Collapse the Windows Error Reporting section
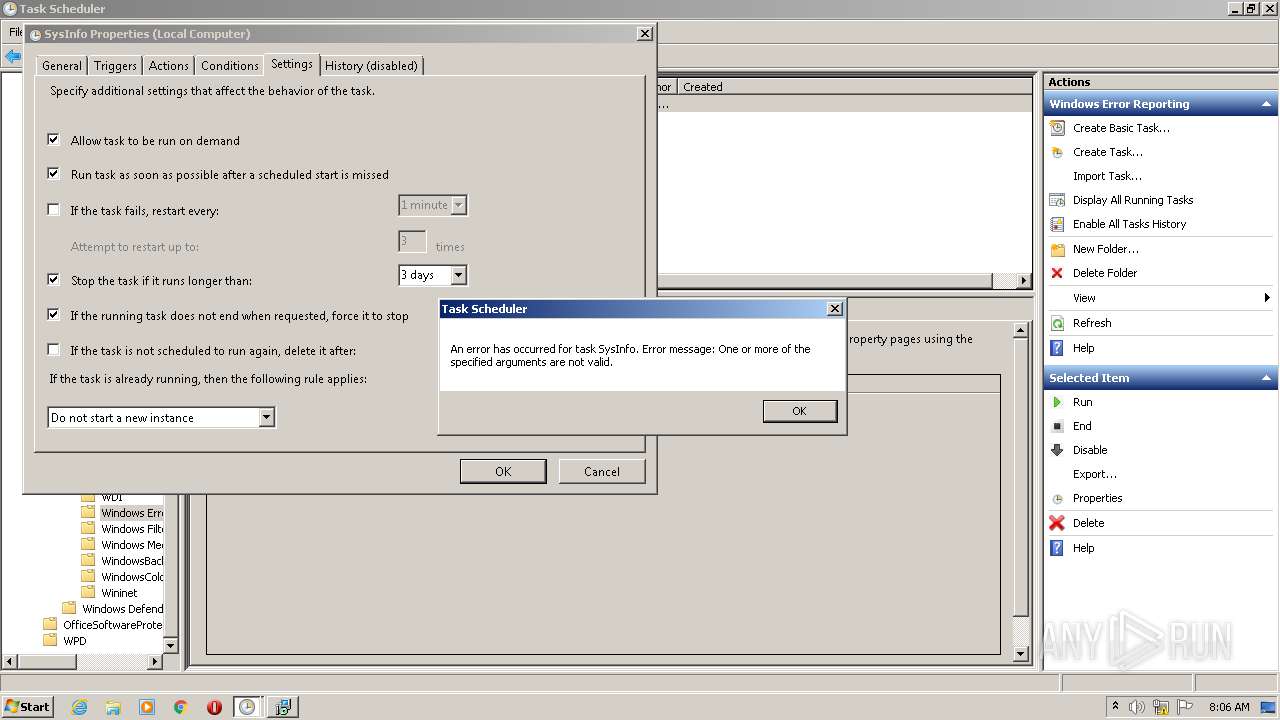 click(x=1267, y=104)
